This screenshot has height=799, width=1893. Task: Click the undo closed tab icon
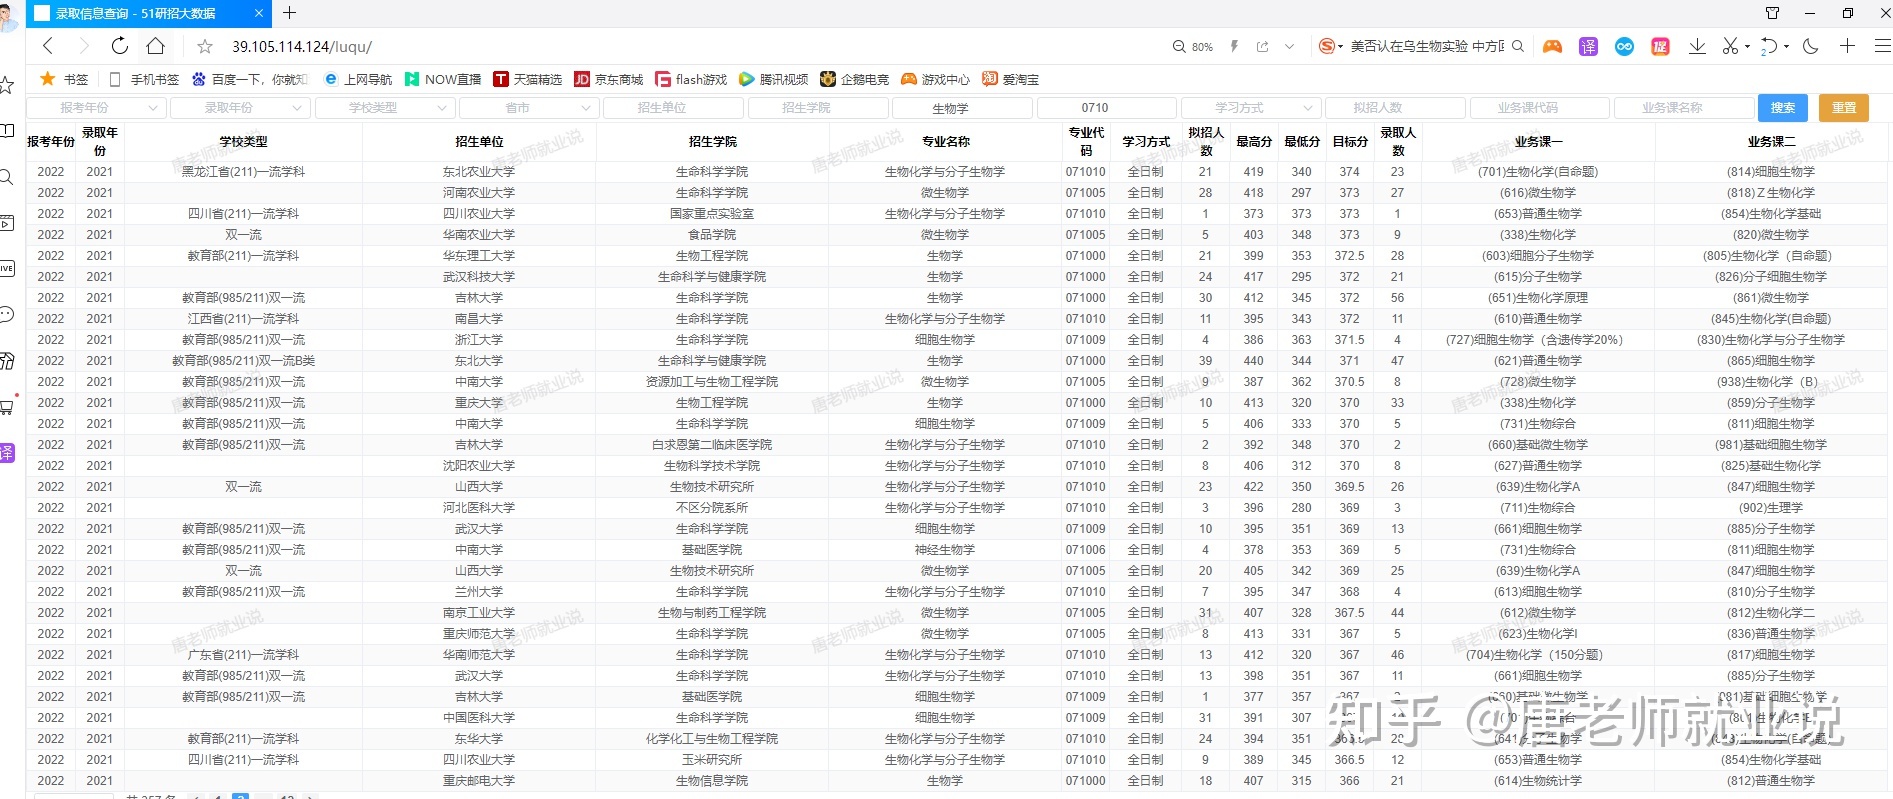(x=1769, y=47)
